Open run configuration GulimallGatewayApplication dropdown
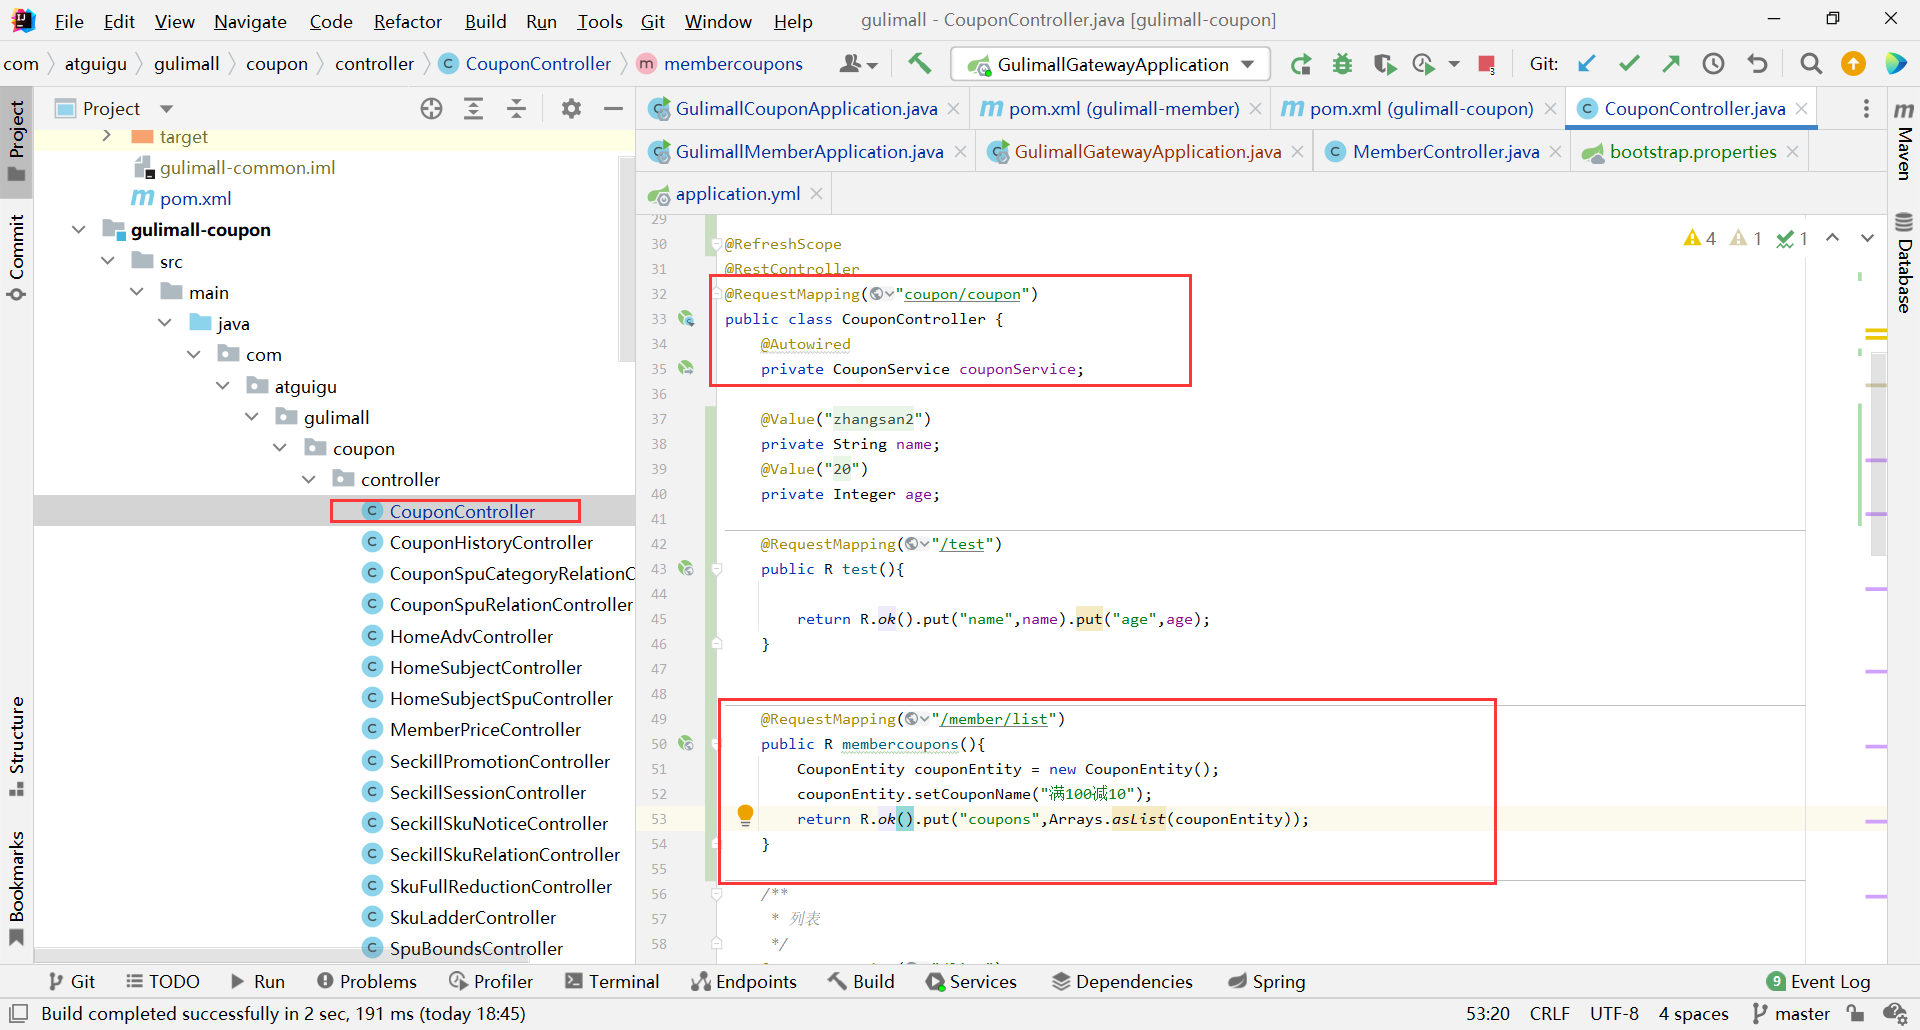This screenshot has height=1030, width=1920. point(1110,64)
